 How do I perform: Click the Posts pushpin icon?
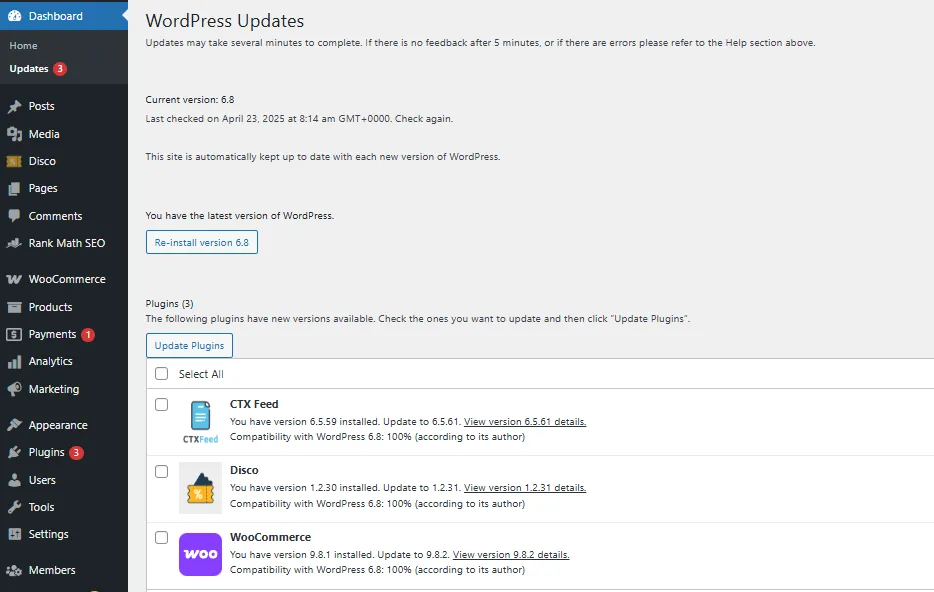14,106
